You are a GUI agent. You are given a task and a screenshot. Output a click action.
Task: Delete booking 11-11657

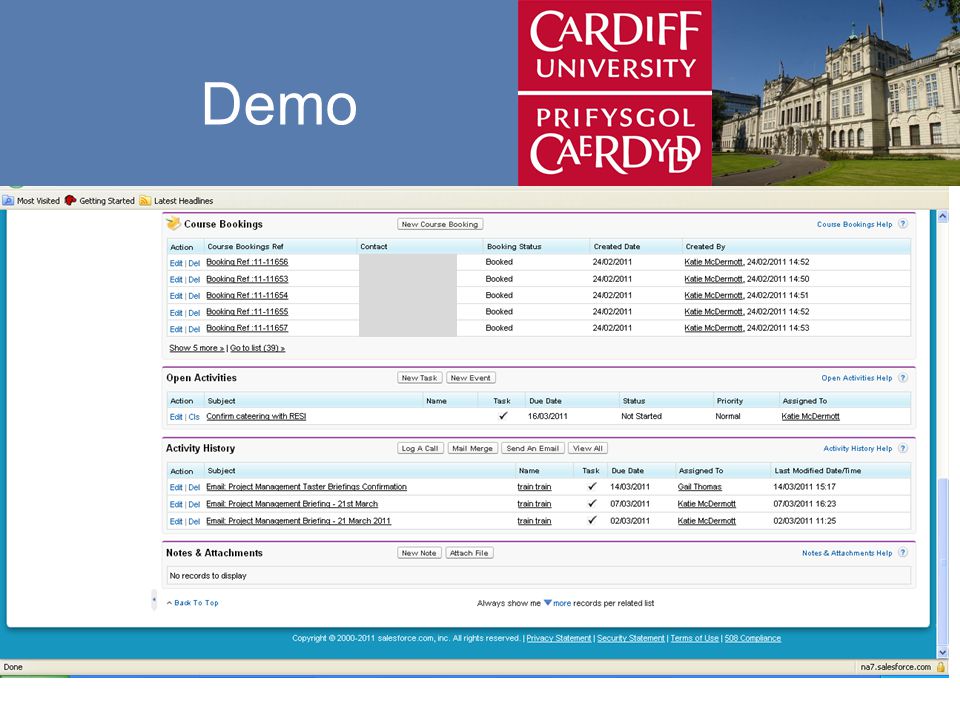194,329
